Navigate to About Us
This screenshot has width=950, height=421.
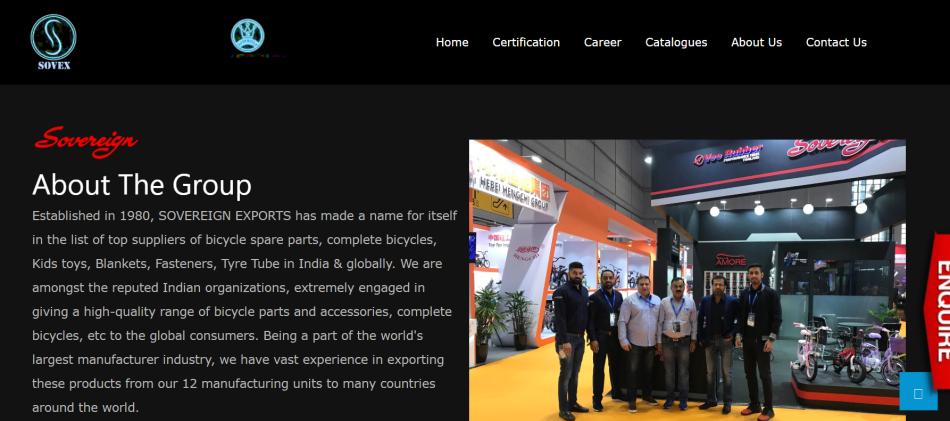[756, 42]
